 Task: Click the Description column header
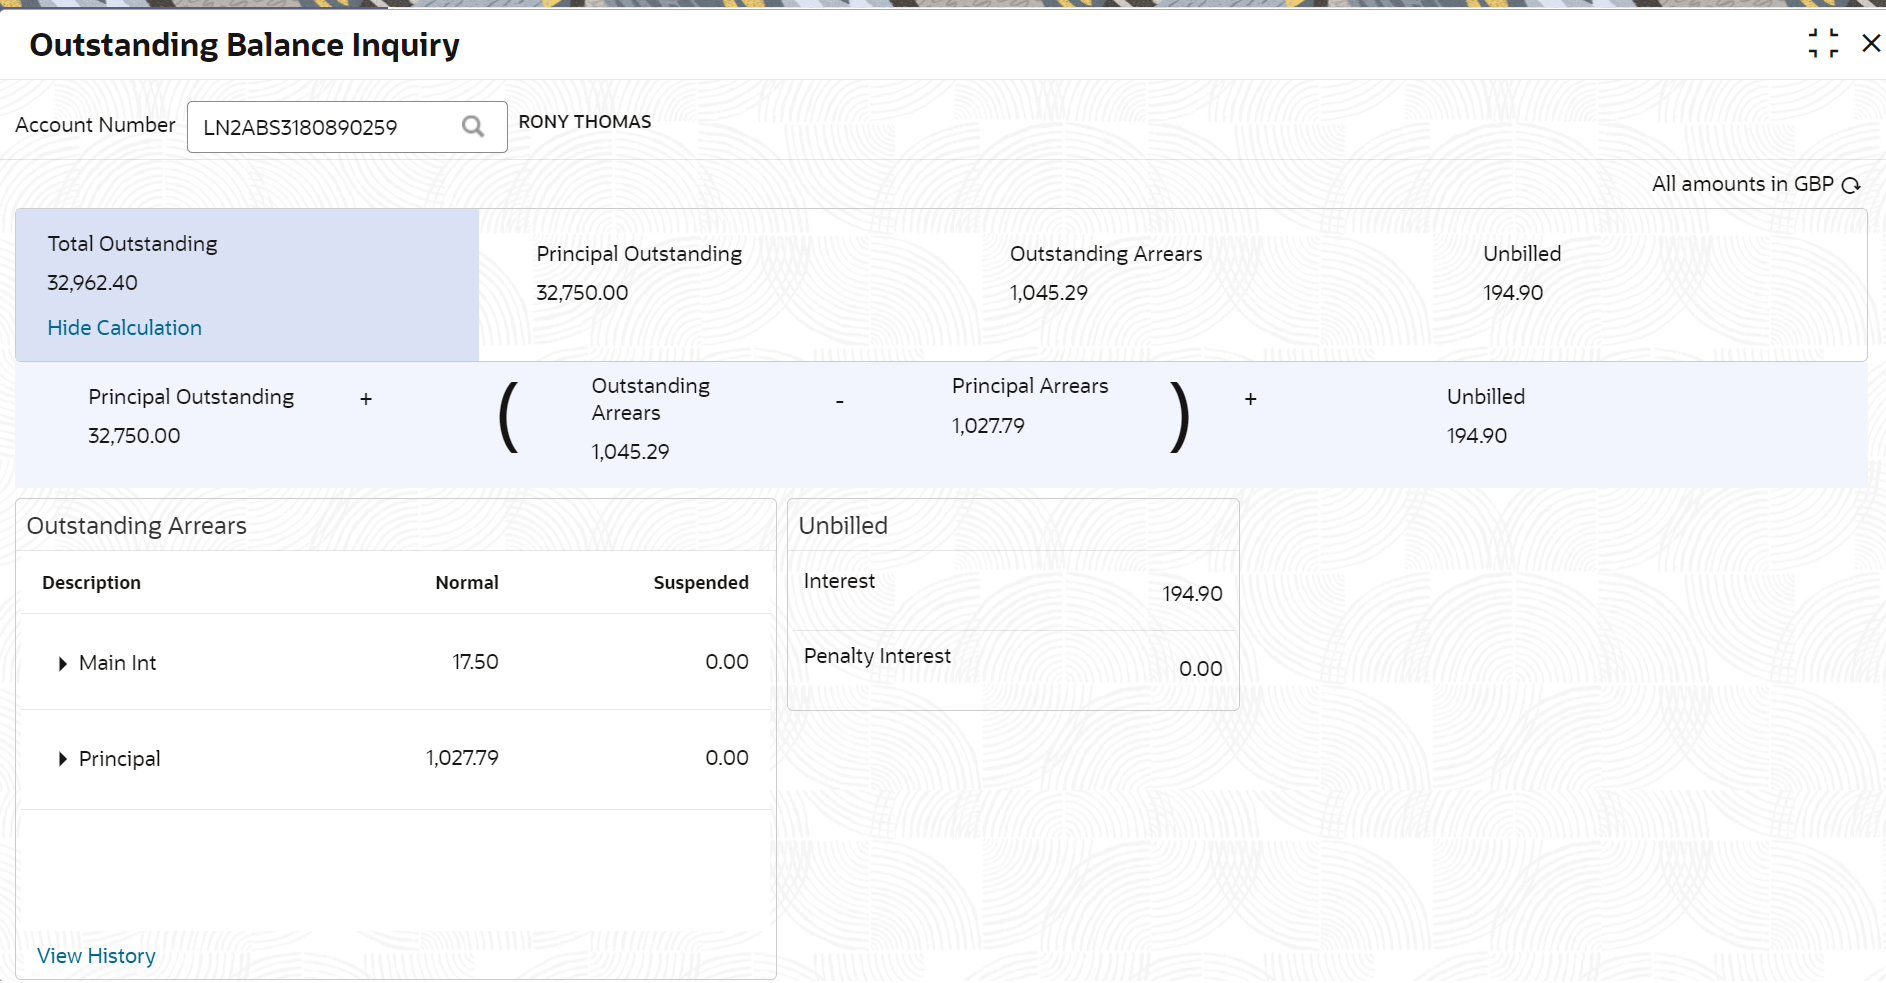pos(91,583)
